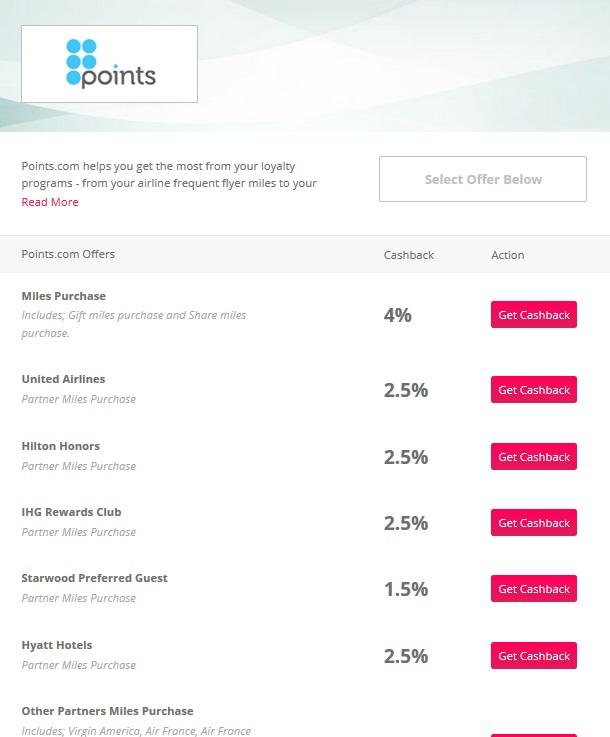This screenshot has height=737, width=610.
Task: Get Cashback for United Airlines offer
Action: point(534,390)
